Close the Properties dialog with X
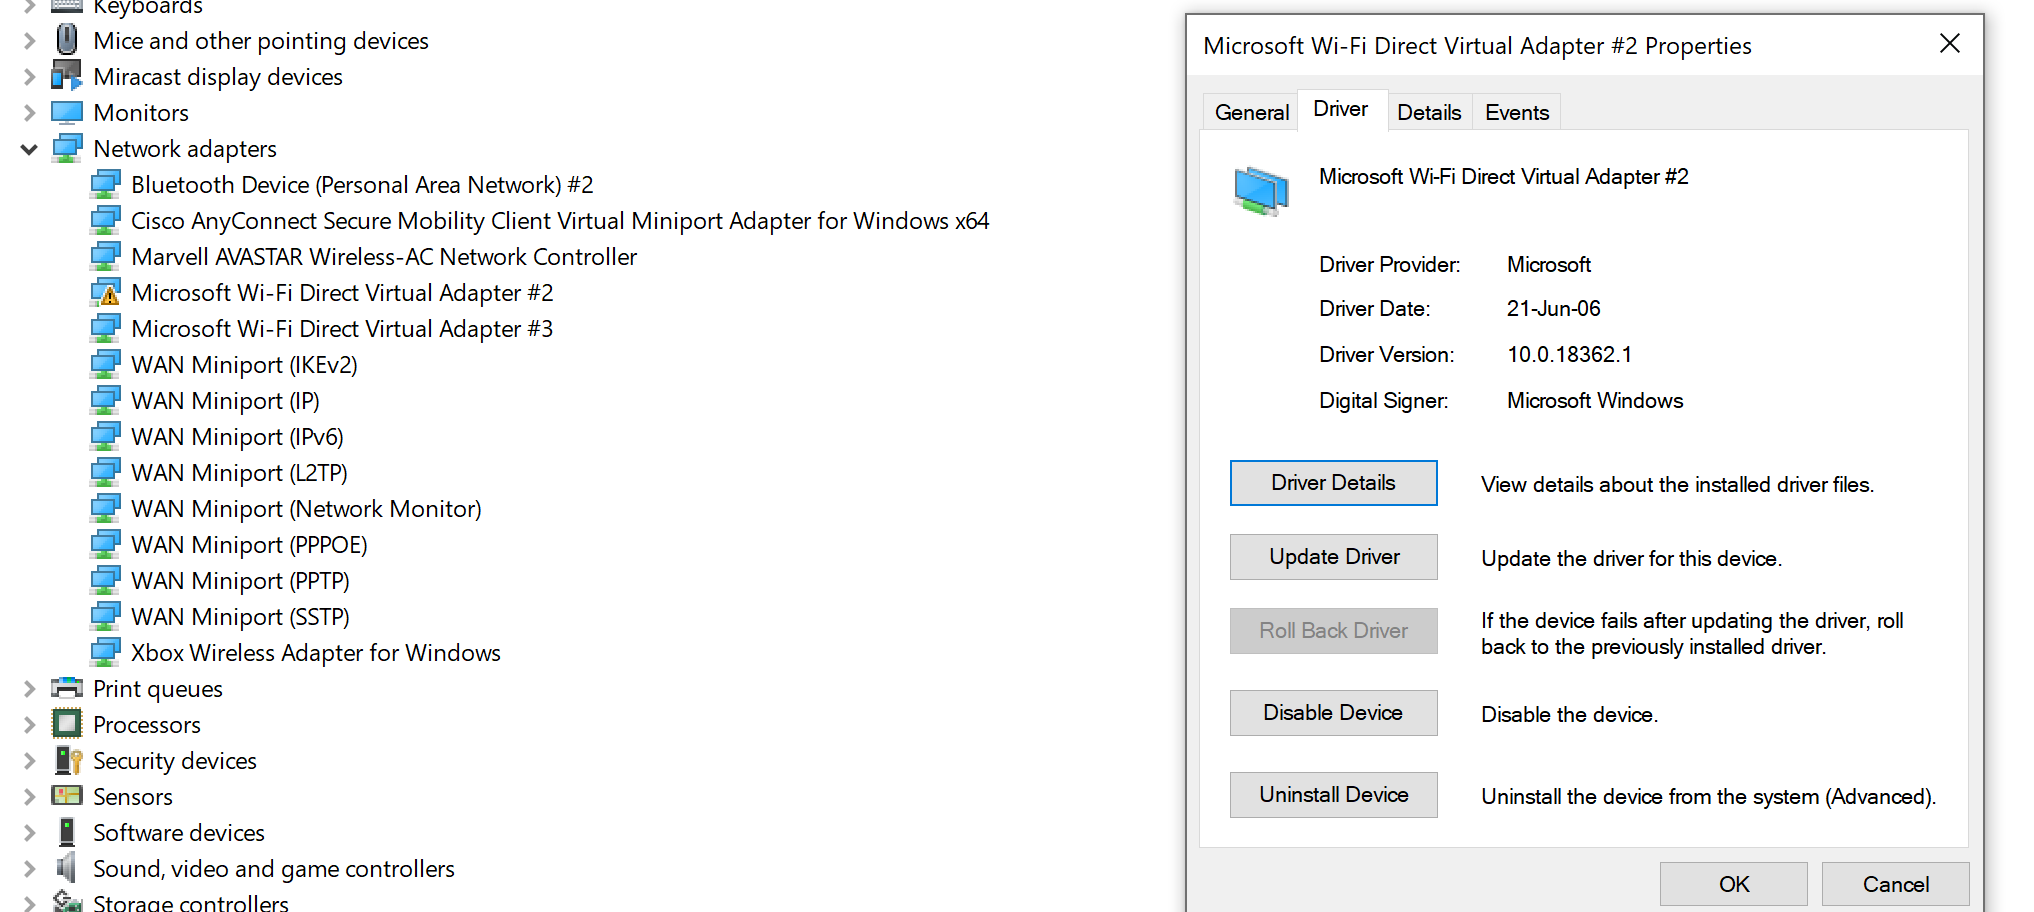 tap(1949, 44)
